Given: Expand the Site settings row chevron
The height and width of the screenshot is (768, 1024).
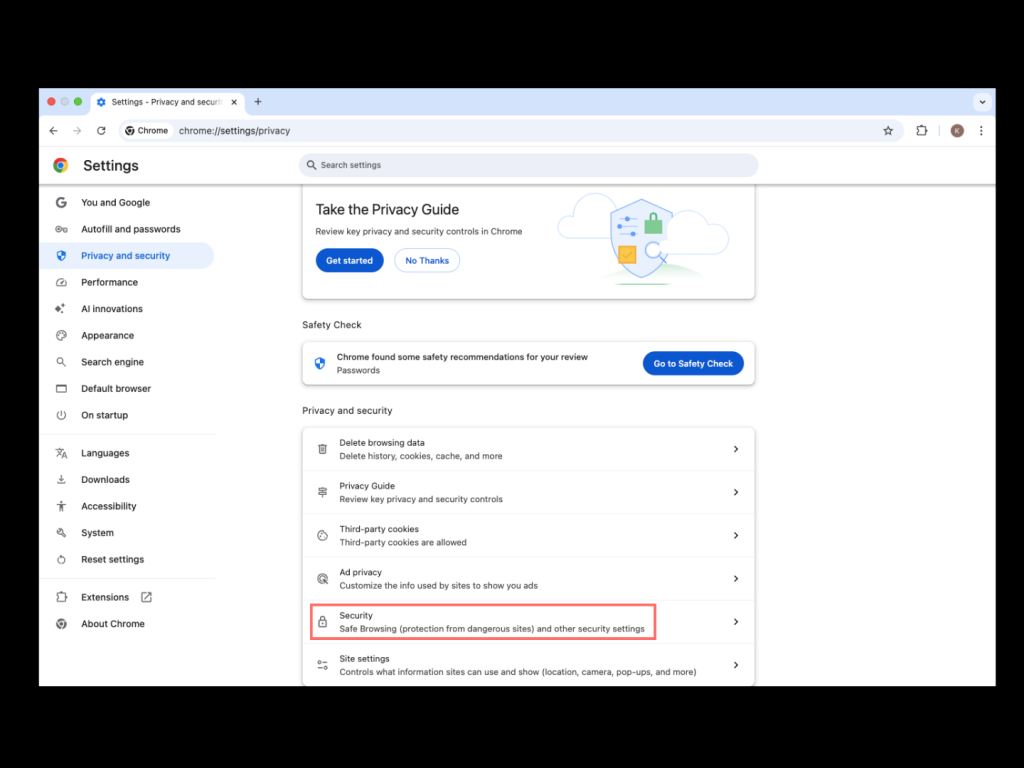Looking at the screenshot, I should pyautogui.click(x=735, y=665).
